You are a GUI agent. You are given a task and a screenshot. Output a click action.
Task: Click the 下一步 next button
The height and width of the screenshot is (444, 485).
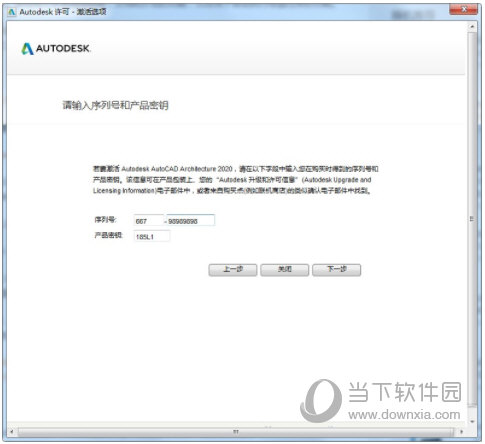coord(337,270)
